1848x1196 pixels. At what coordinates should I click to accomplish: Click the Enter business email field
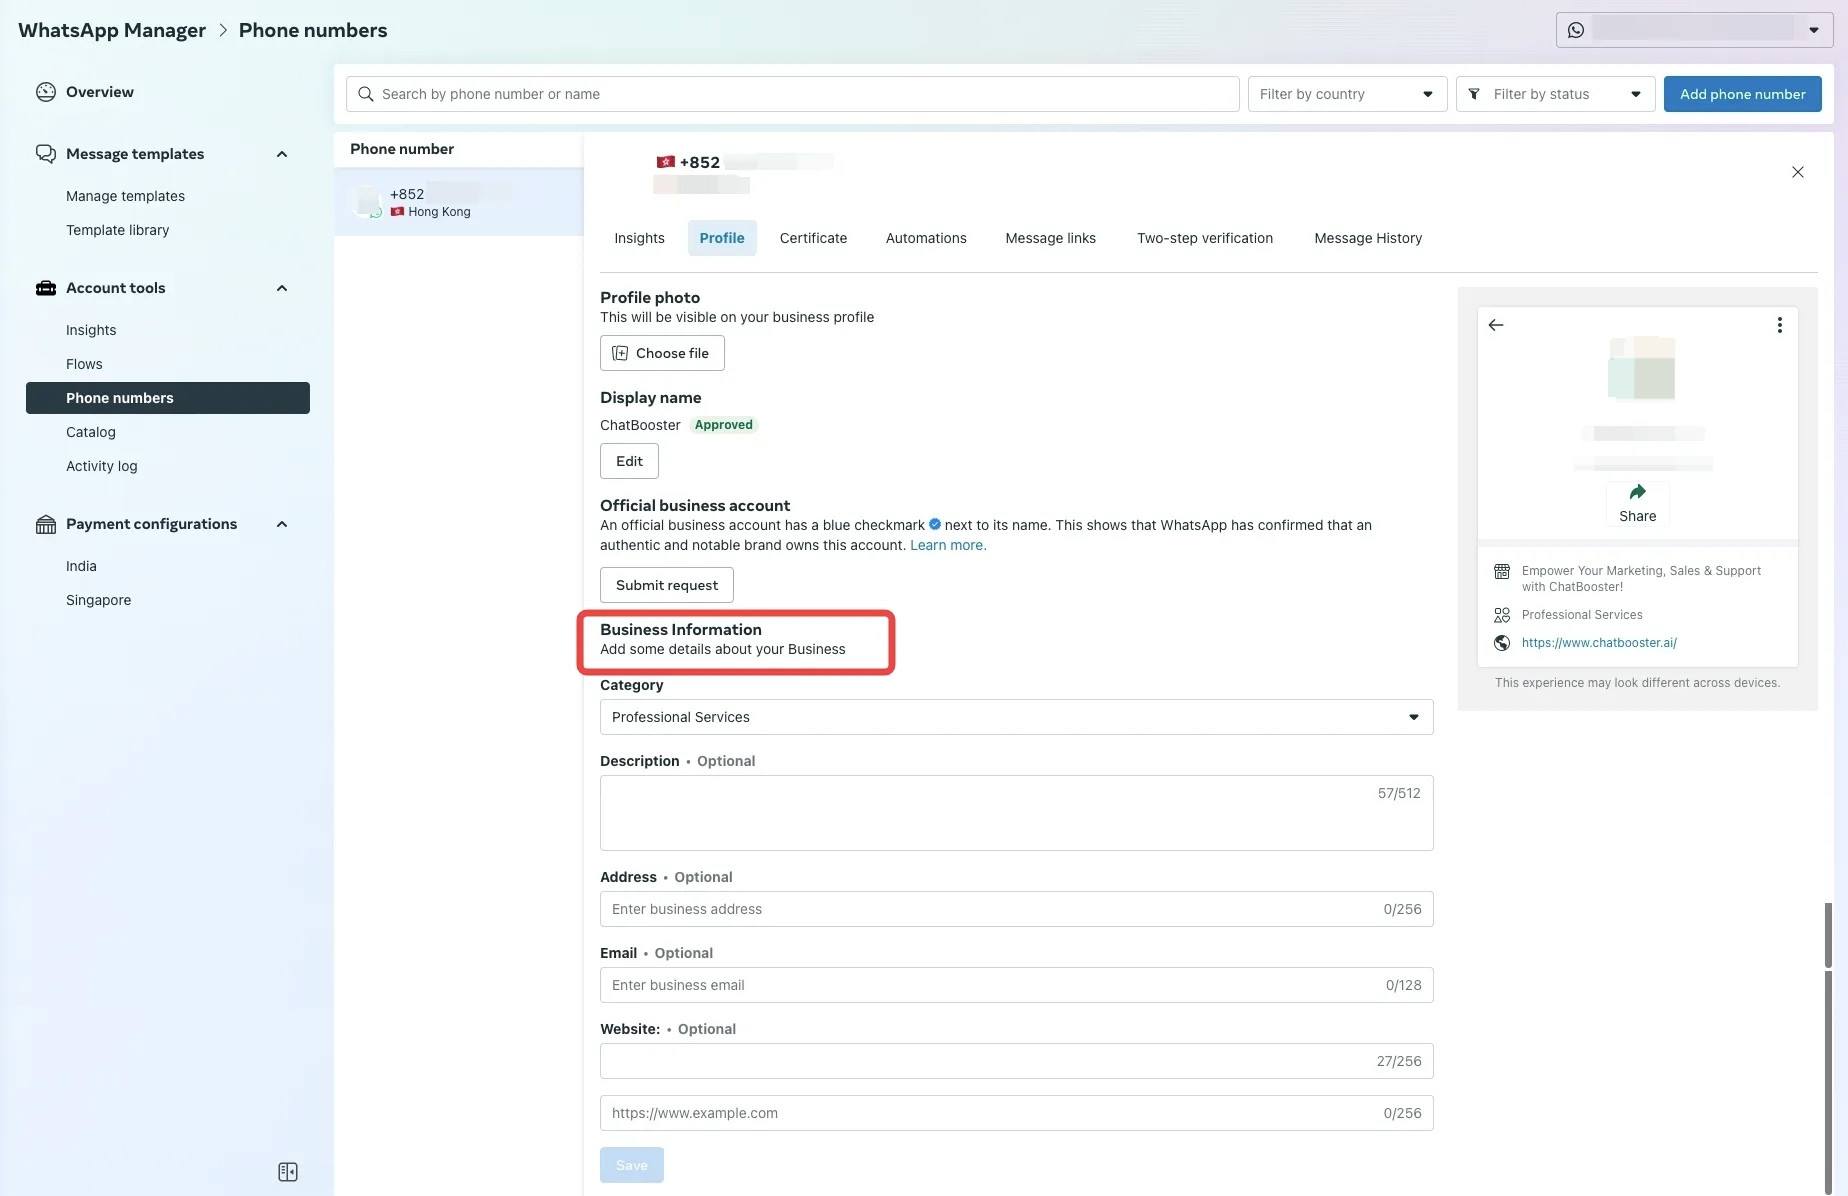[1016, 985]
